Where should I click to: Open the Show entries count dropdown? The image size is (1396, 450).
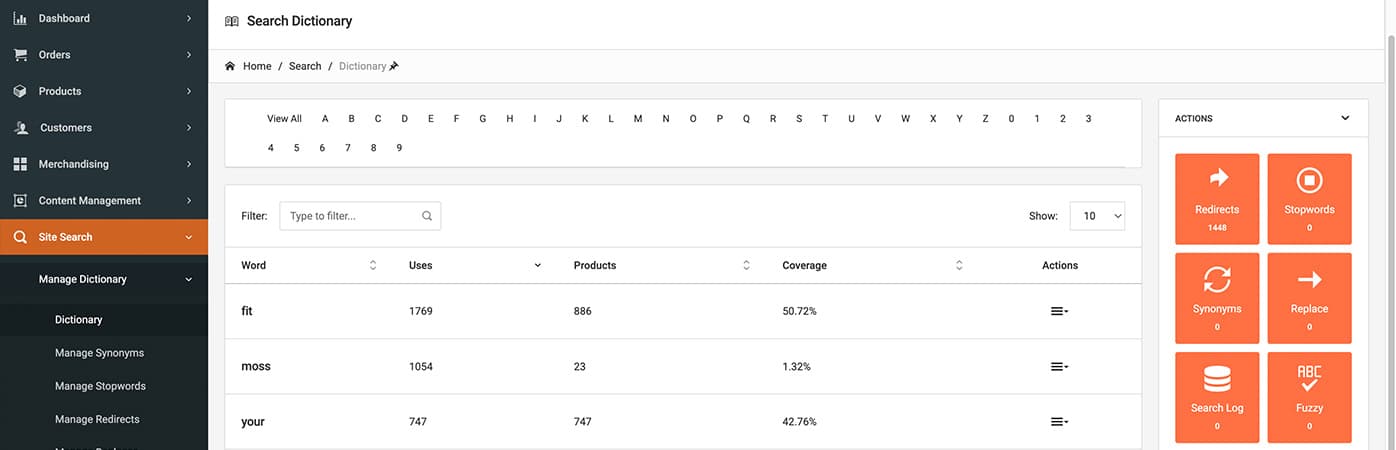[x=1097, y=216]
